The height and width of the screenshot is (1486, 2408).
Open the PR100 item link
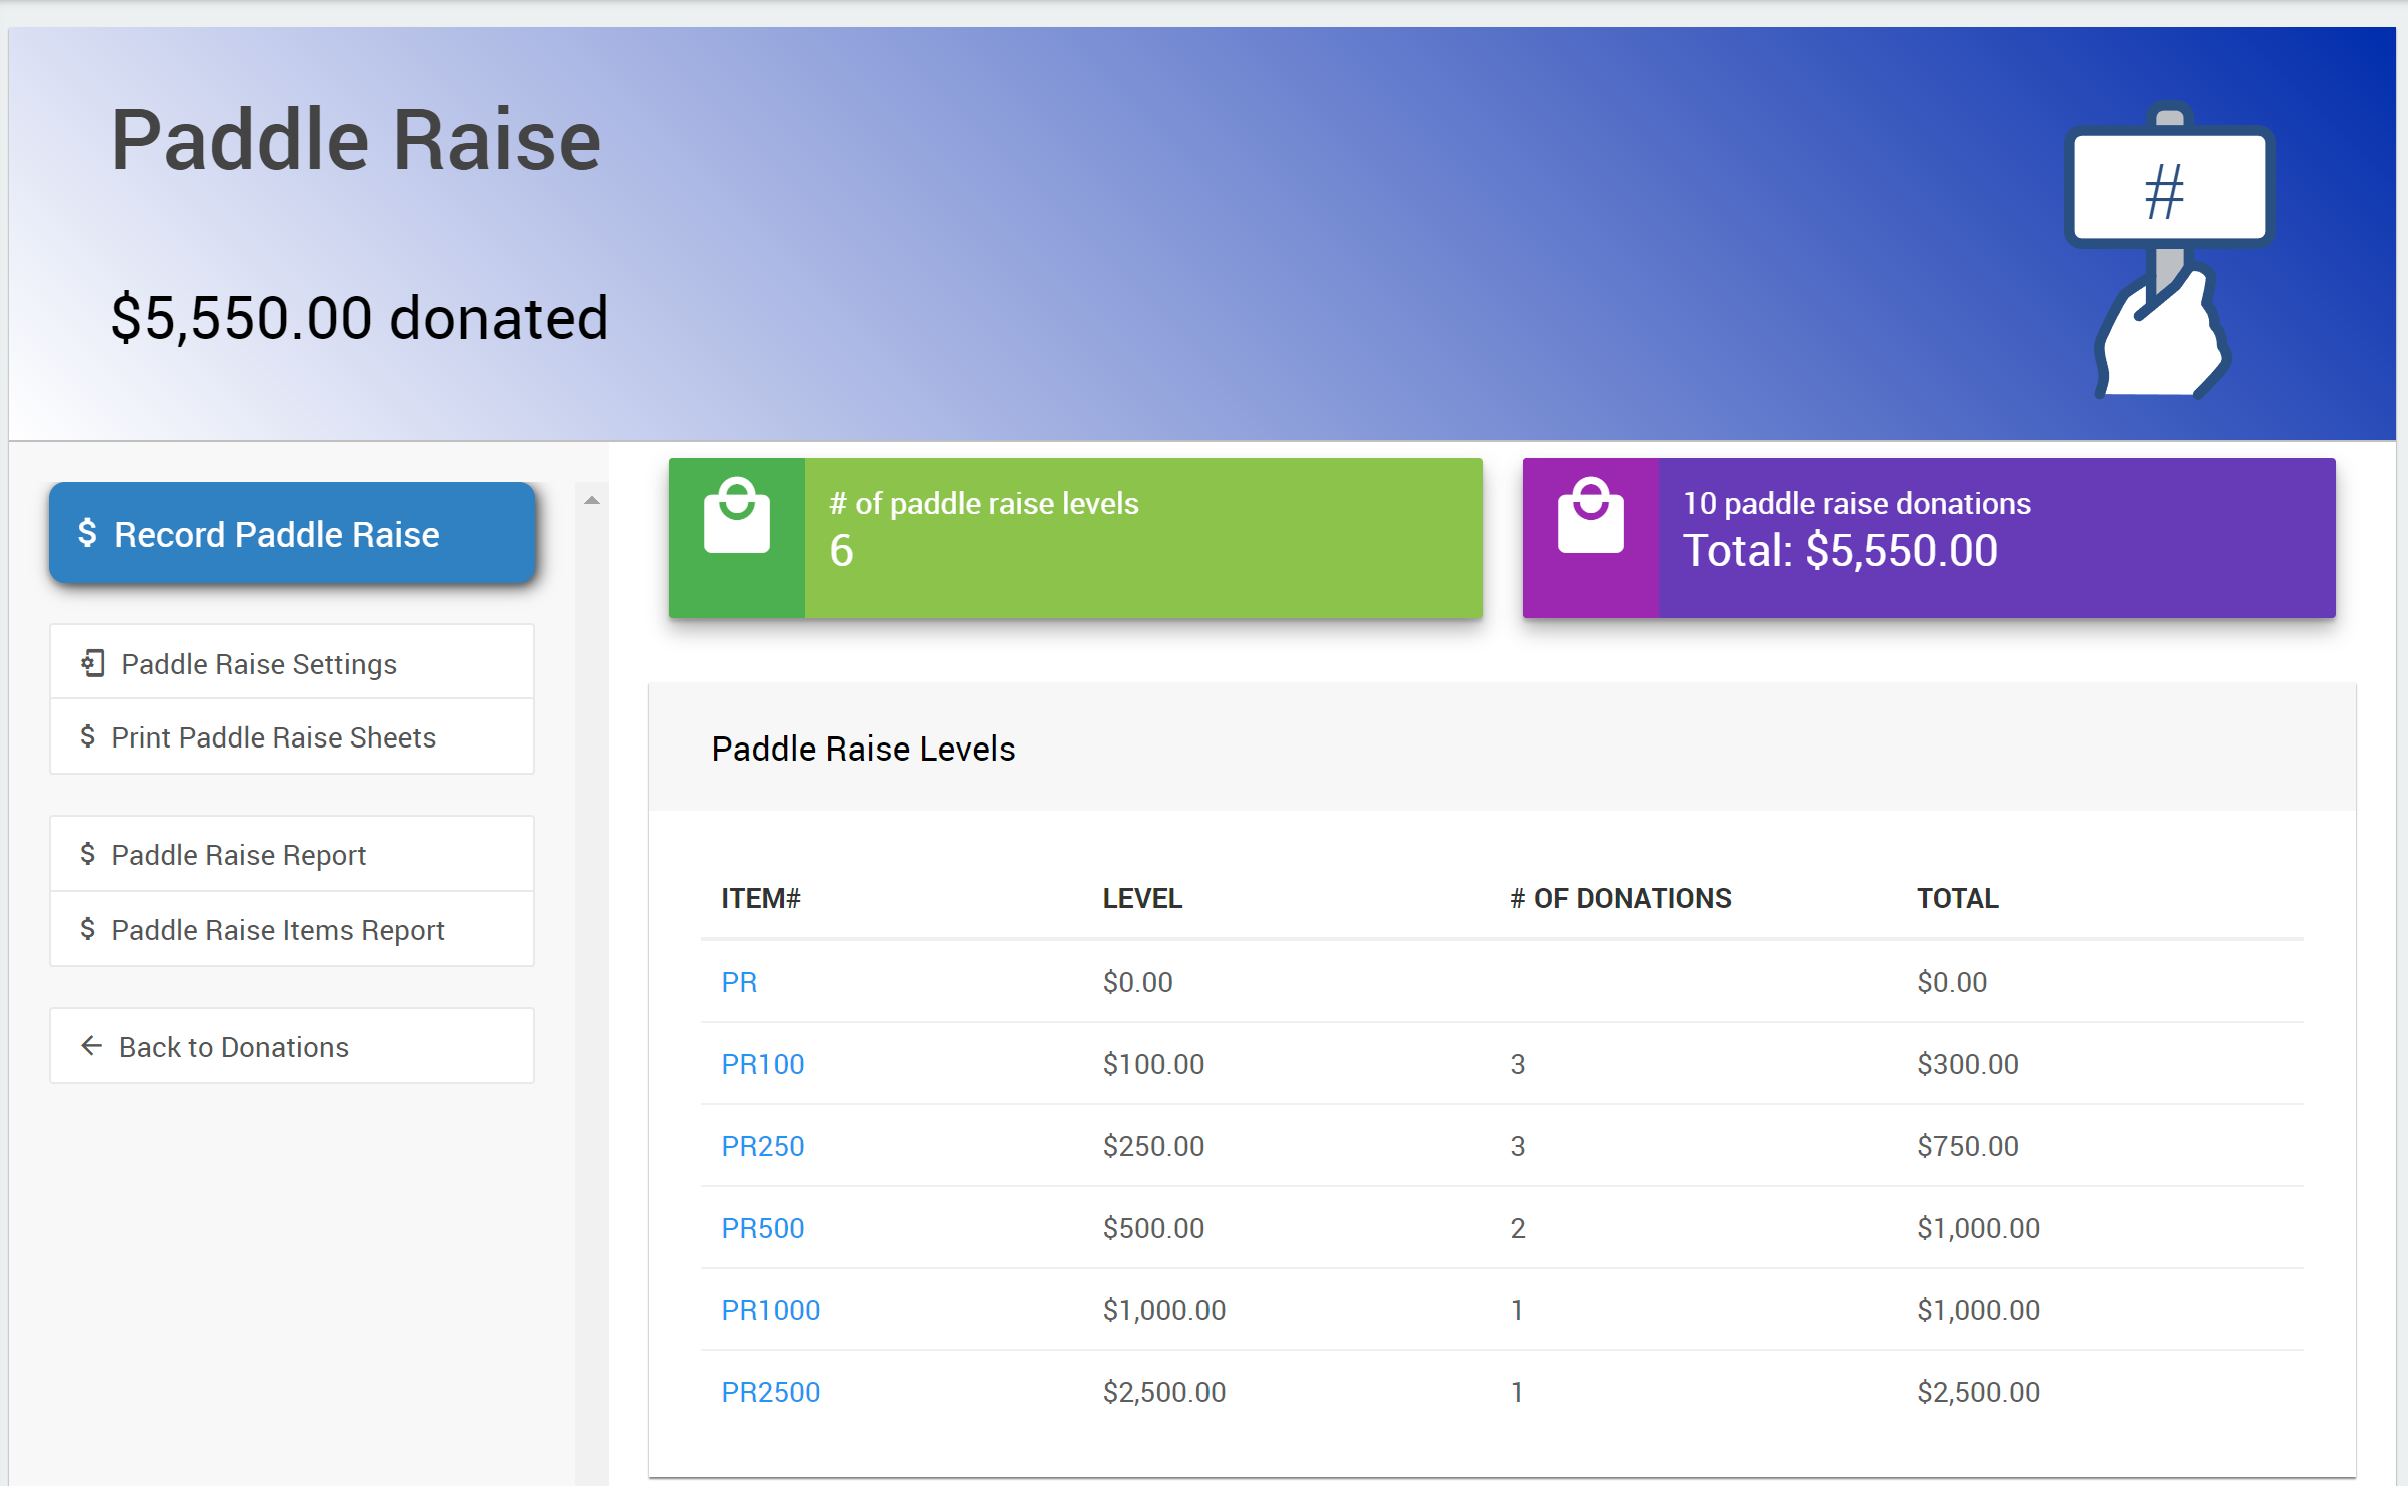coord(762,1064)
